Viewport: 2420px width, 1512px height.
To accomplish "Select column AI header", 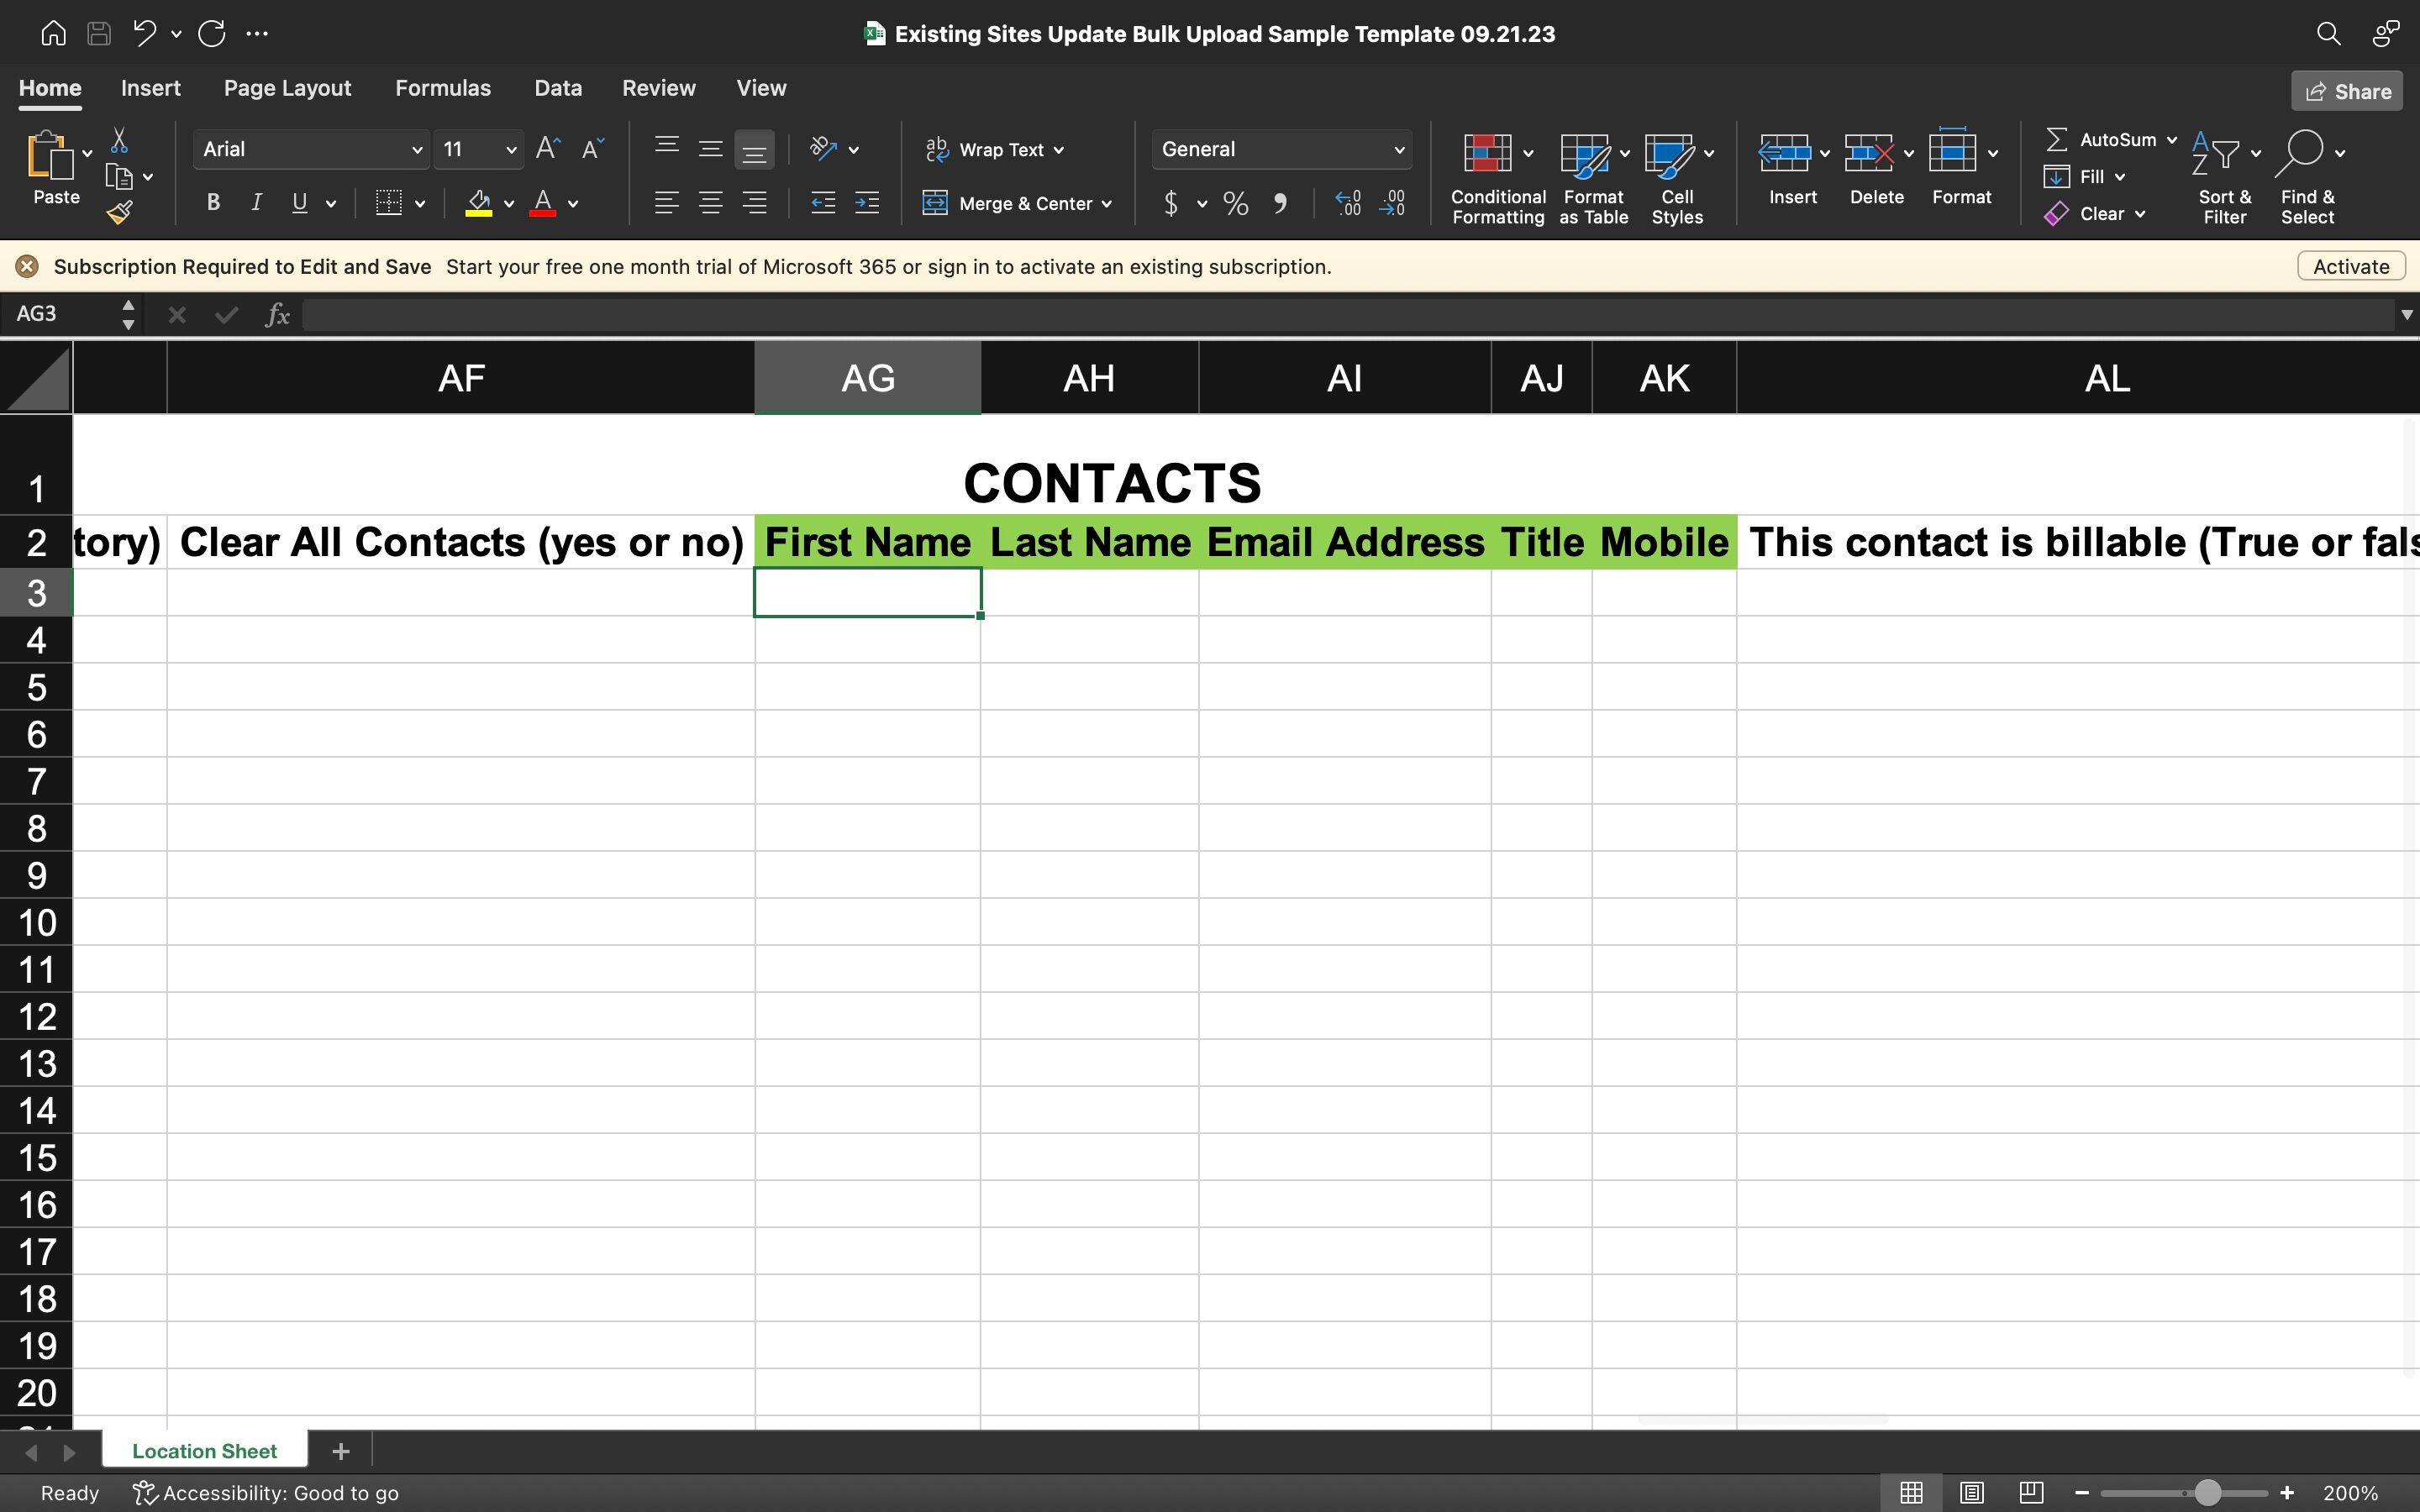I will click(x=1344, y=378).
